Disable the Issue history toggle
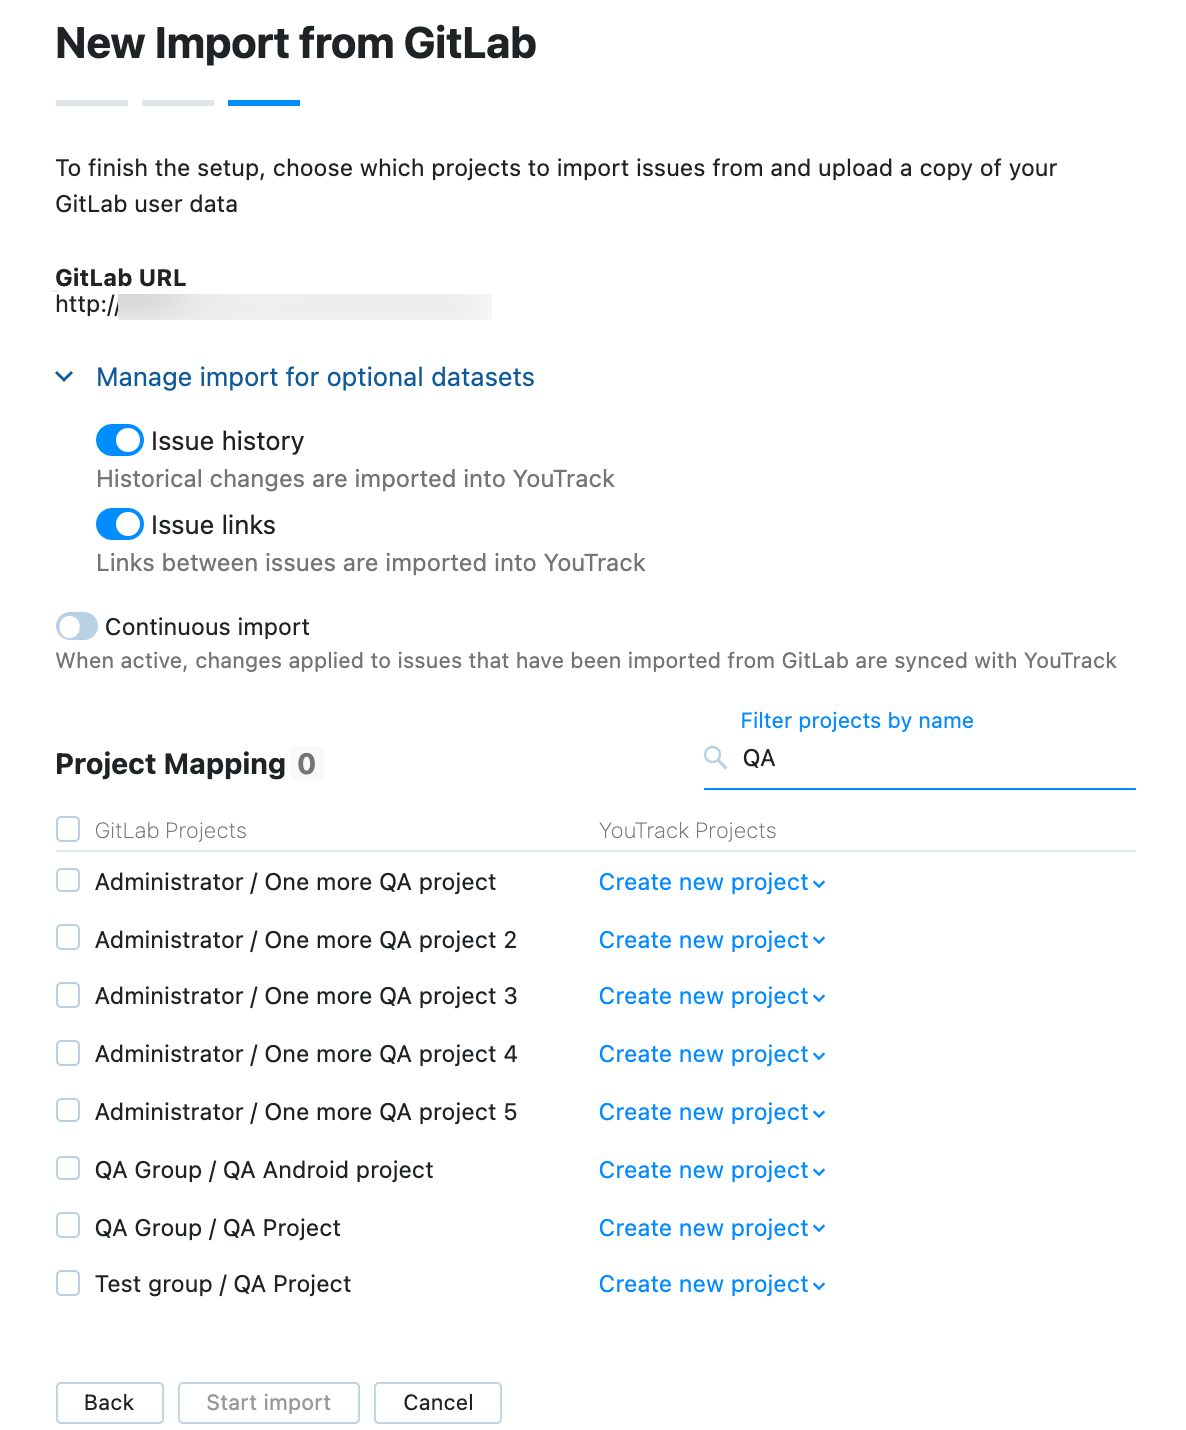Image resolution: width=1186 pixels, height=1430 pixels. 118,440
